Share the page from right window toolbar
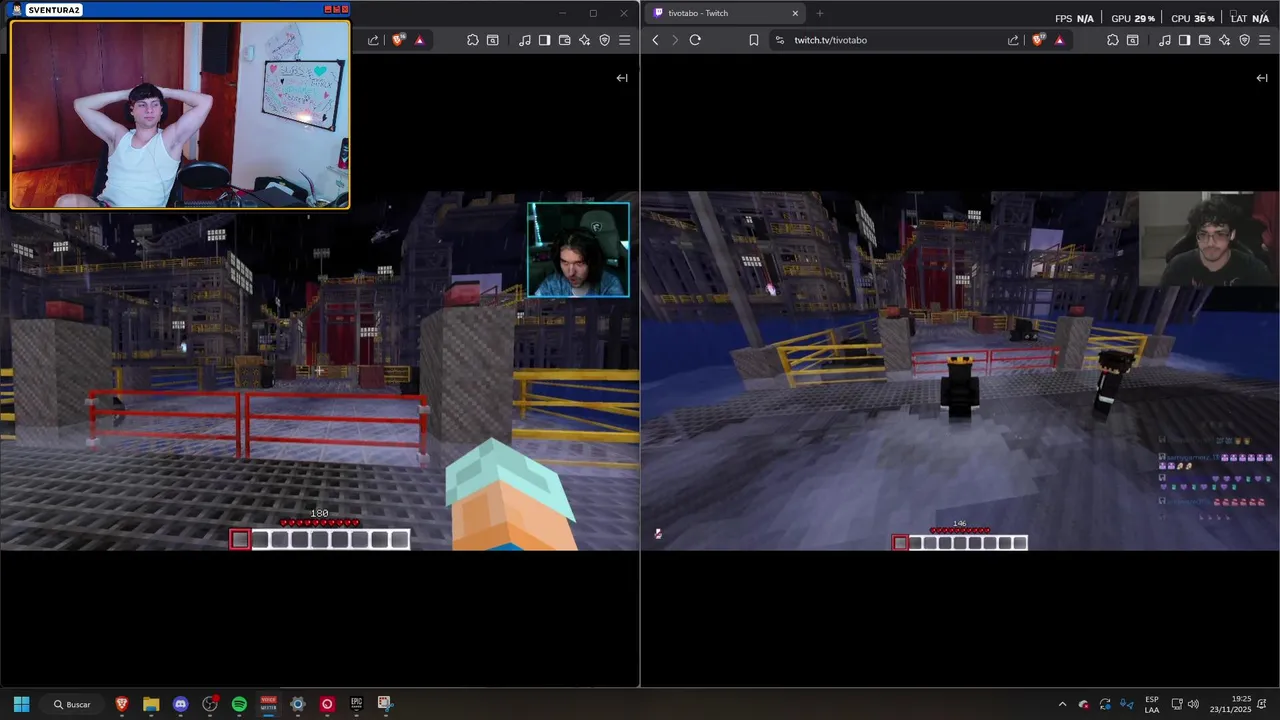The image size is (1280, 720). (x=1013, y=40)
